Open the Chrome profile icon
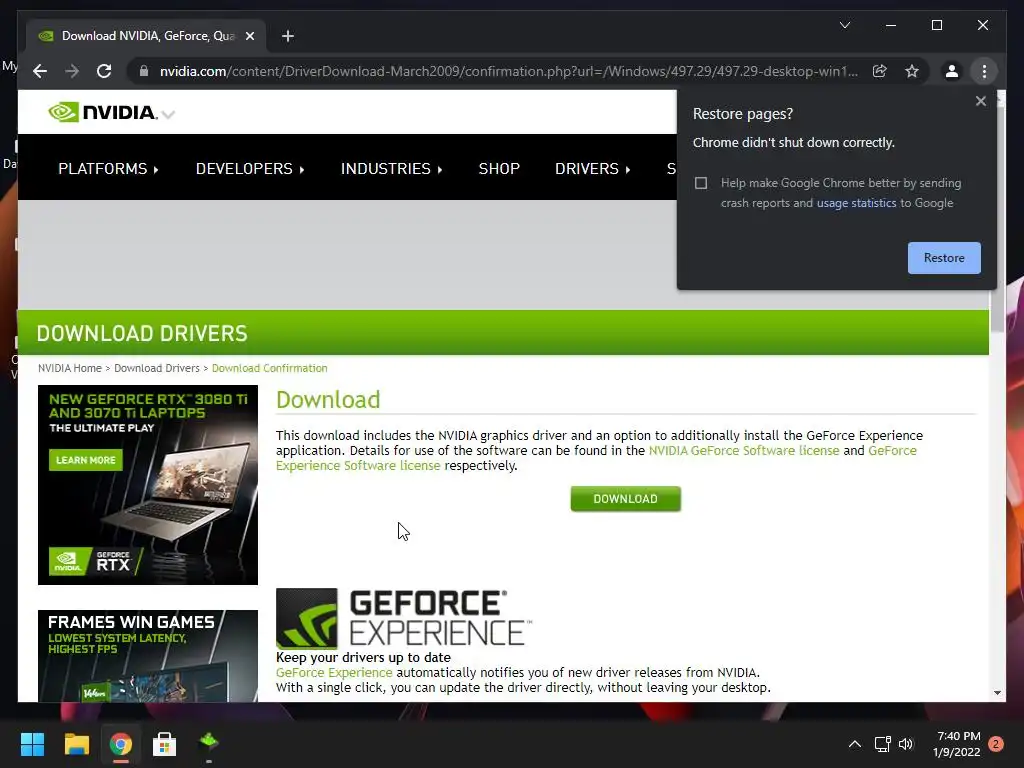Viewport: 1024px width, 768px height. point(952,71)
